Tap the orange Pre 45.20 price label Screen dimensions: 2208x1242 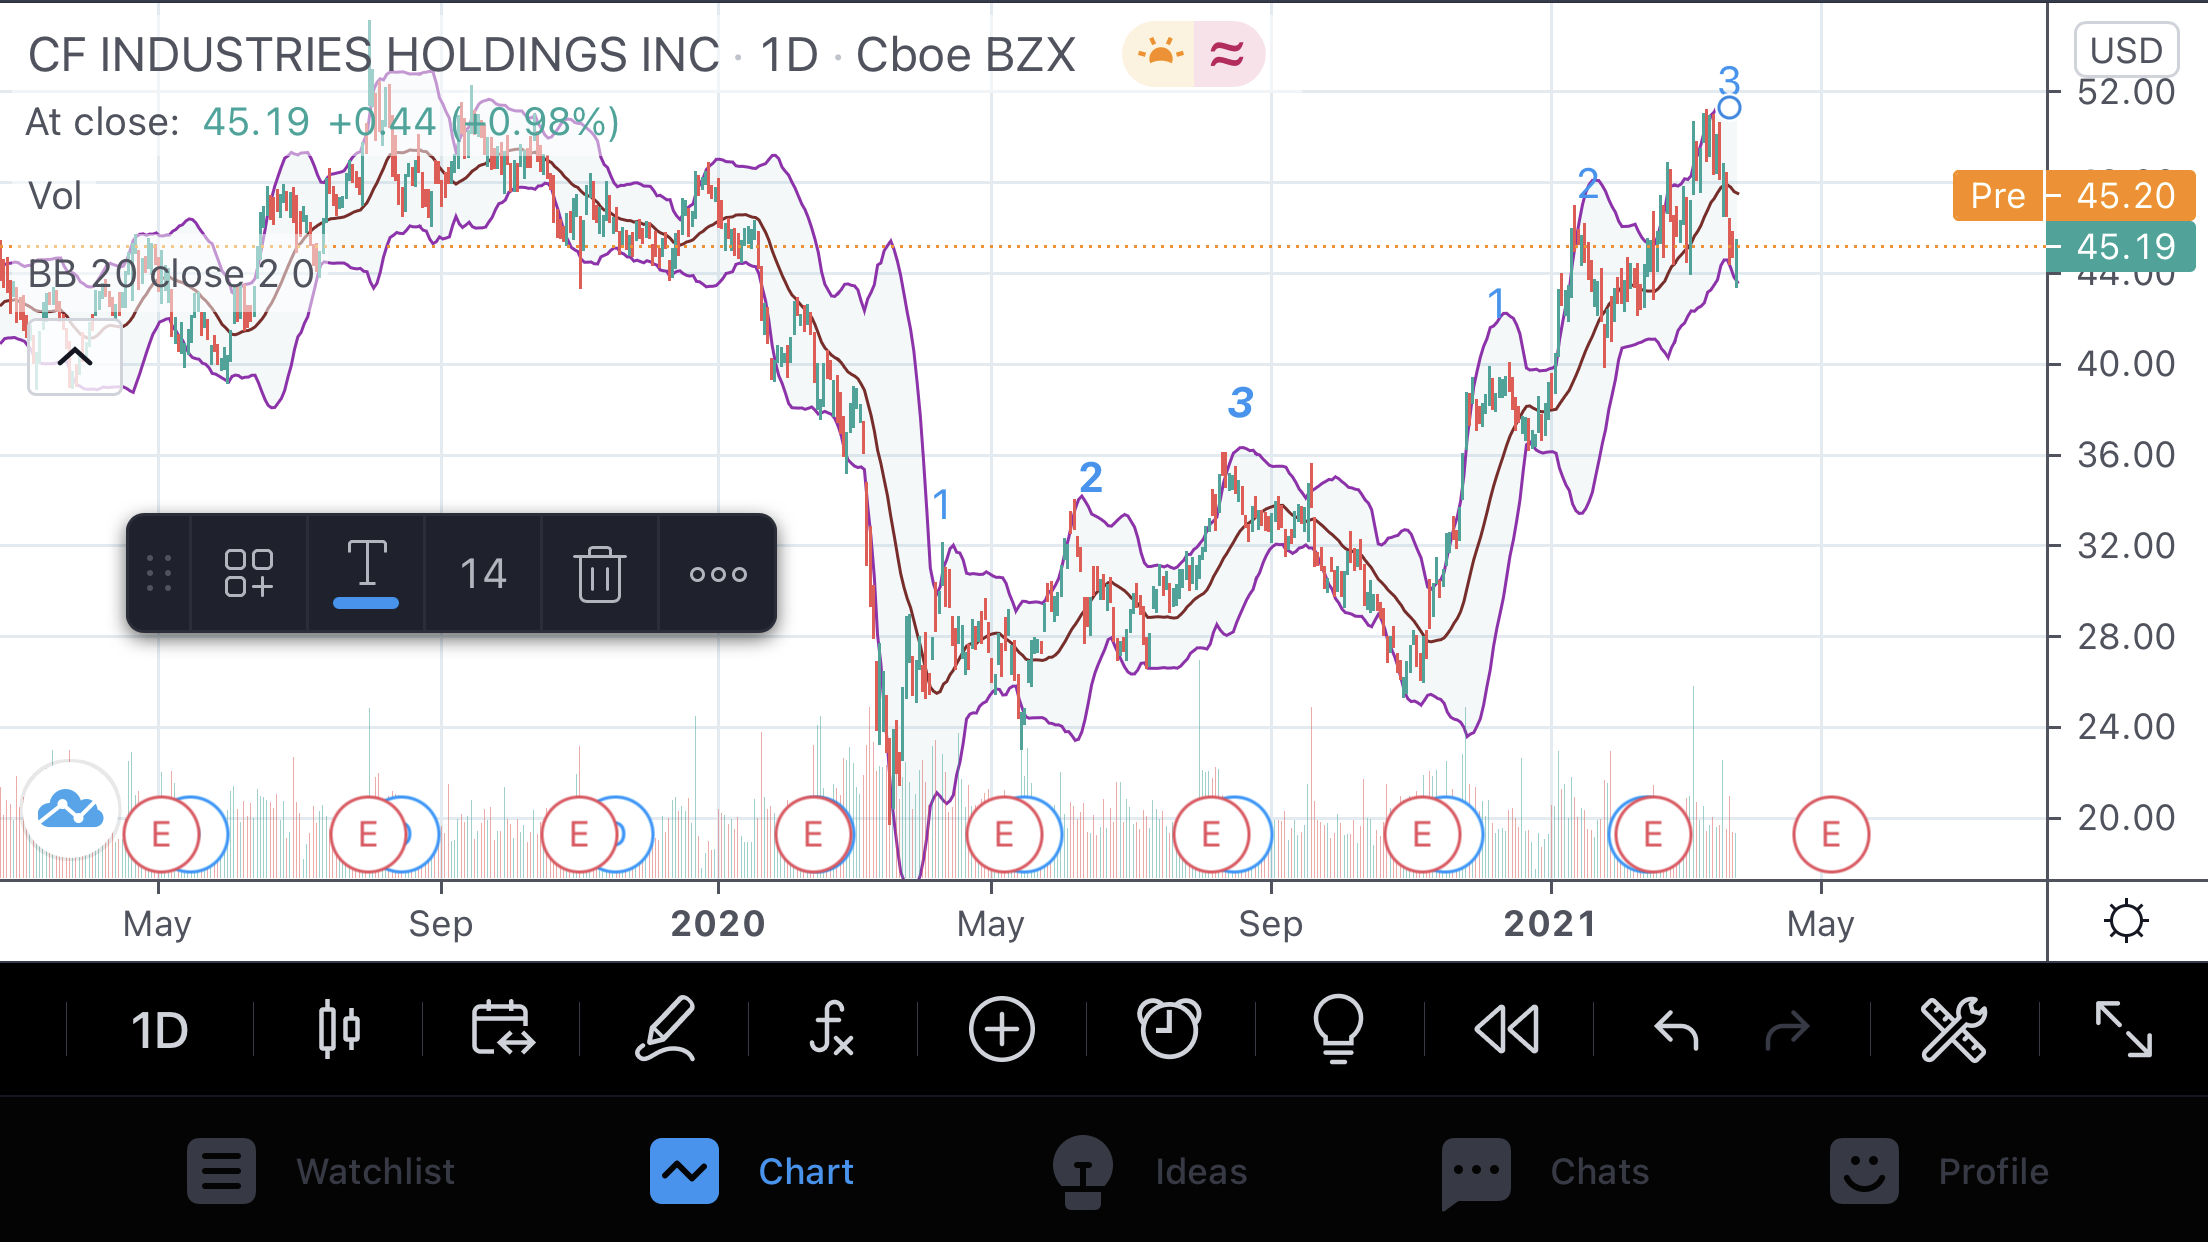pyautogui.click(x=2074, y=195)
